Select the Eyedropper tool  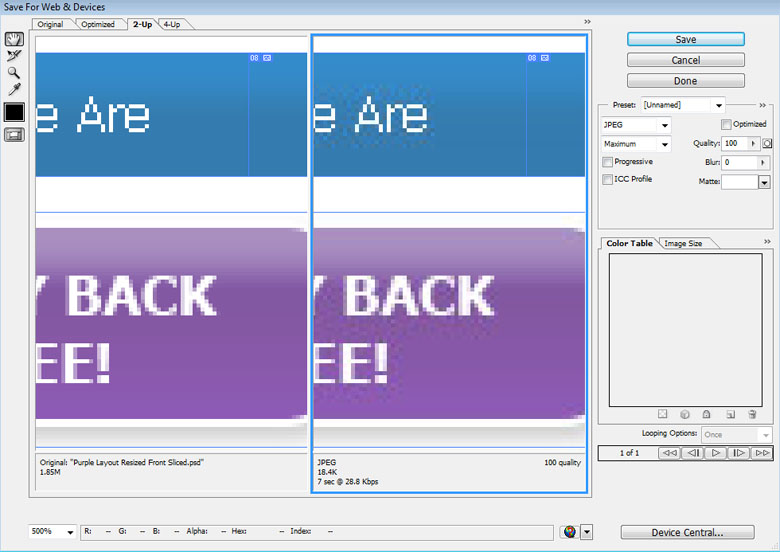[14, 90]
